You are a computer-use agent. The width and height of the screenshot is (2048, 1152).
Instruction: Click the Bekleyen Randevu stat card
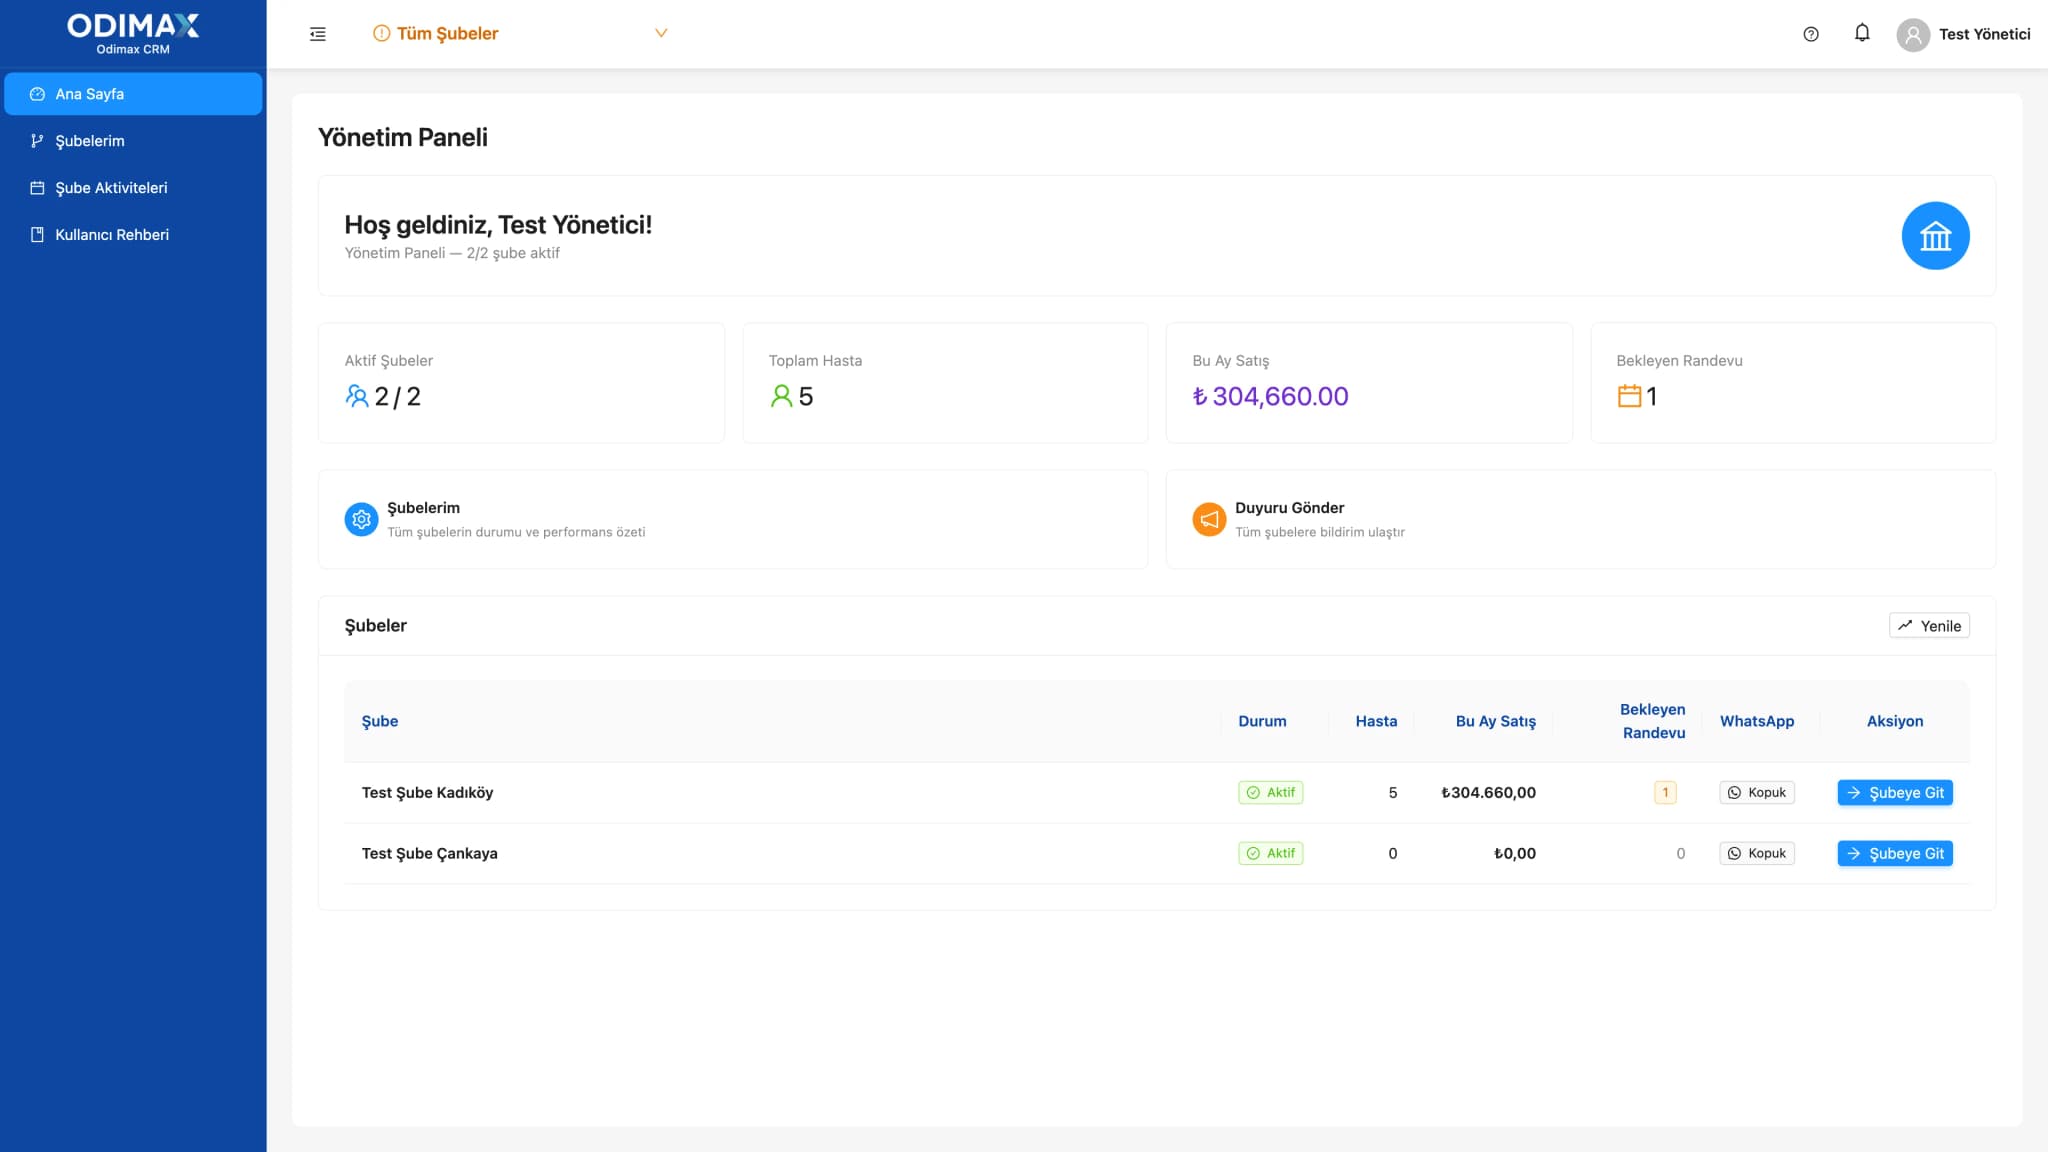pos(1793,383)
